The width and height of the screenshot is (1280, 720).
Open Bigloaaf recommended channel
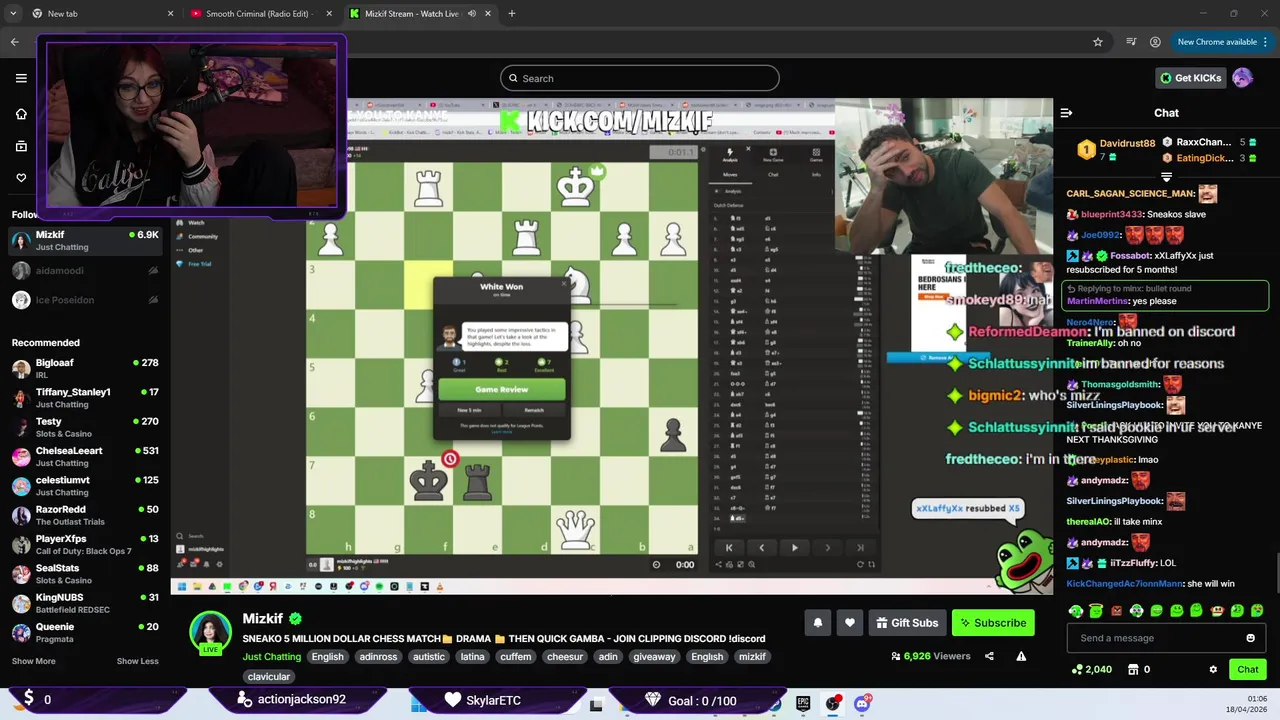point(85,368)
